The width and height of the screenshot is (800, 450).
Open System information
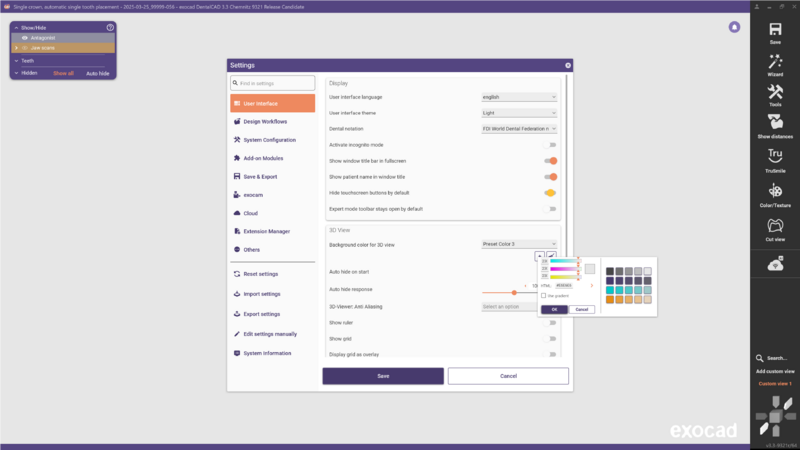pyautogui.click(x=267, y=353)
